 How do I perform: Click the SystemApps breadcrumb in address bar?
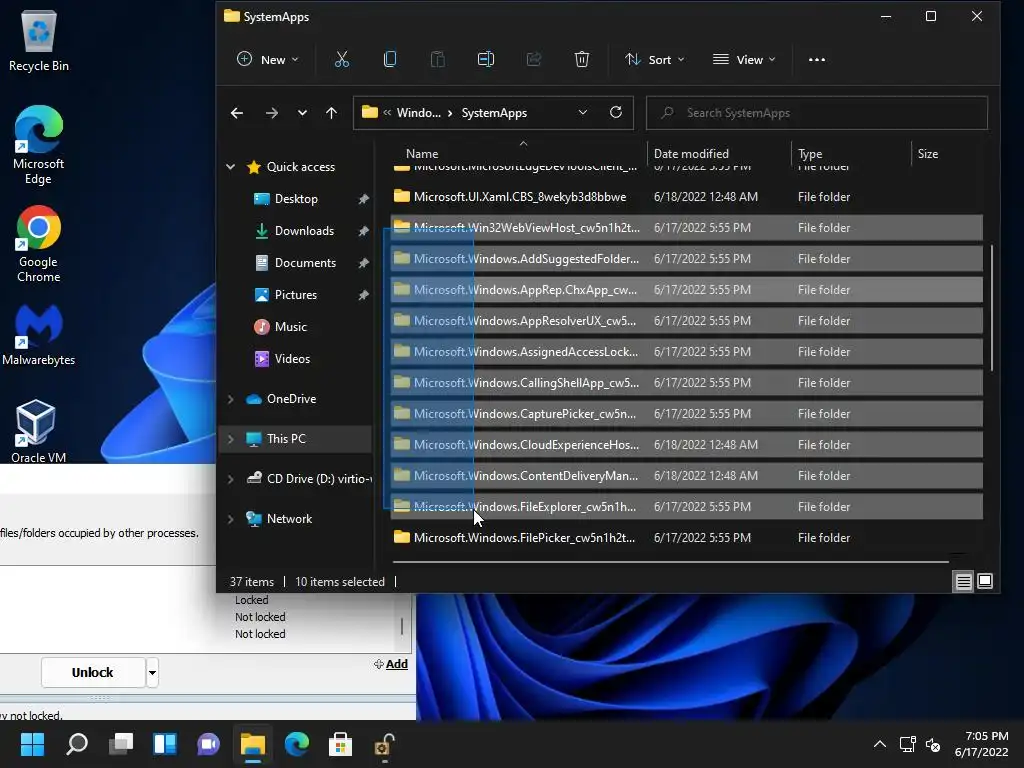[494, 113]
